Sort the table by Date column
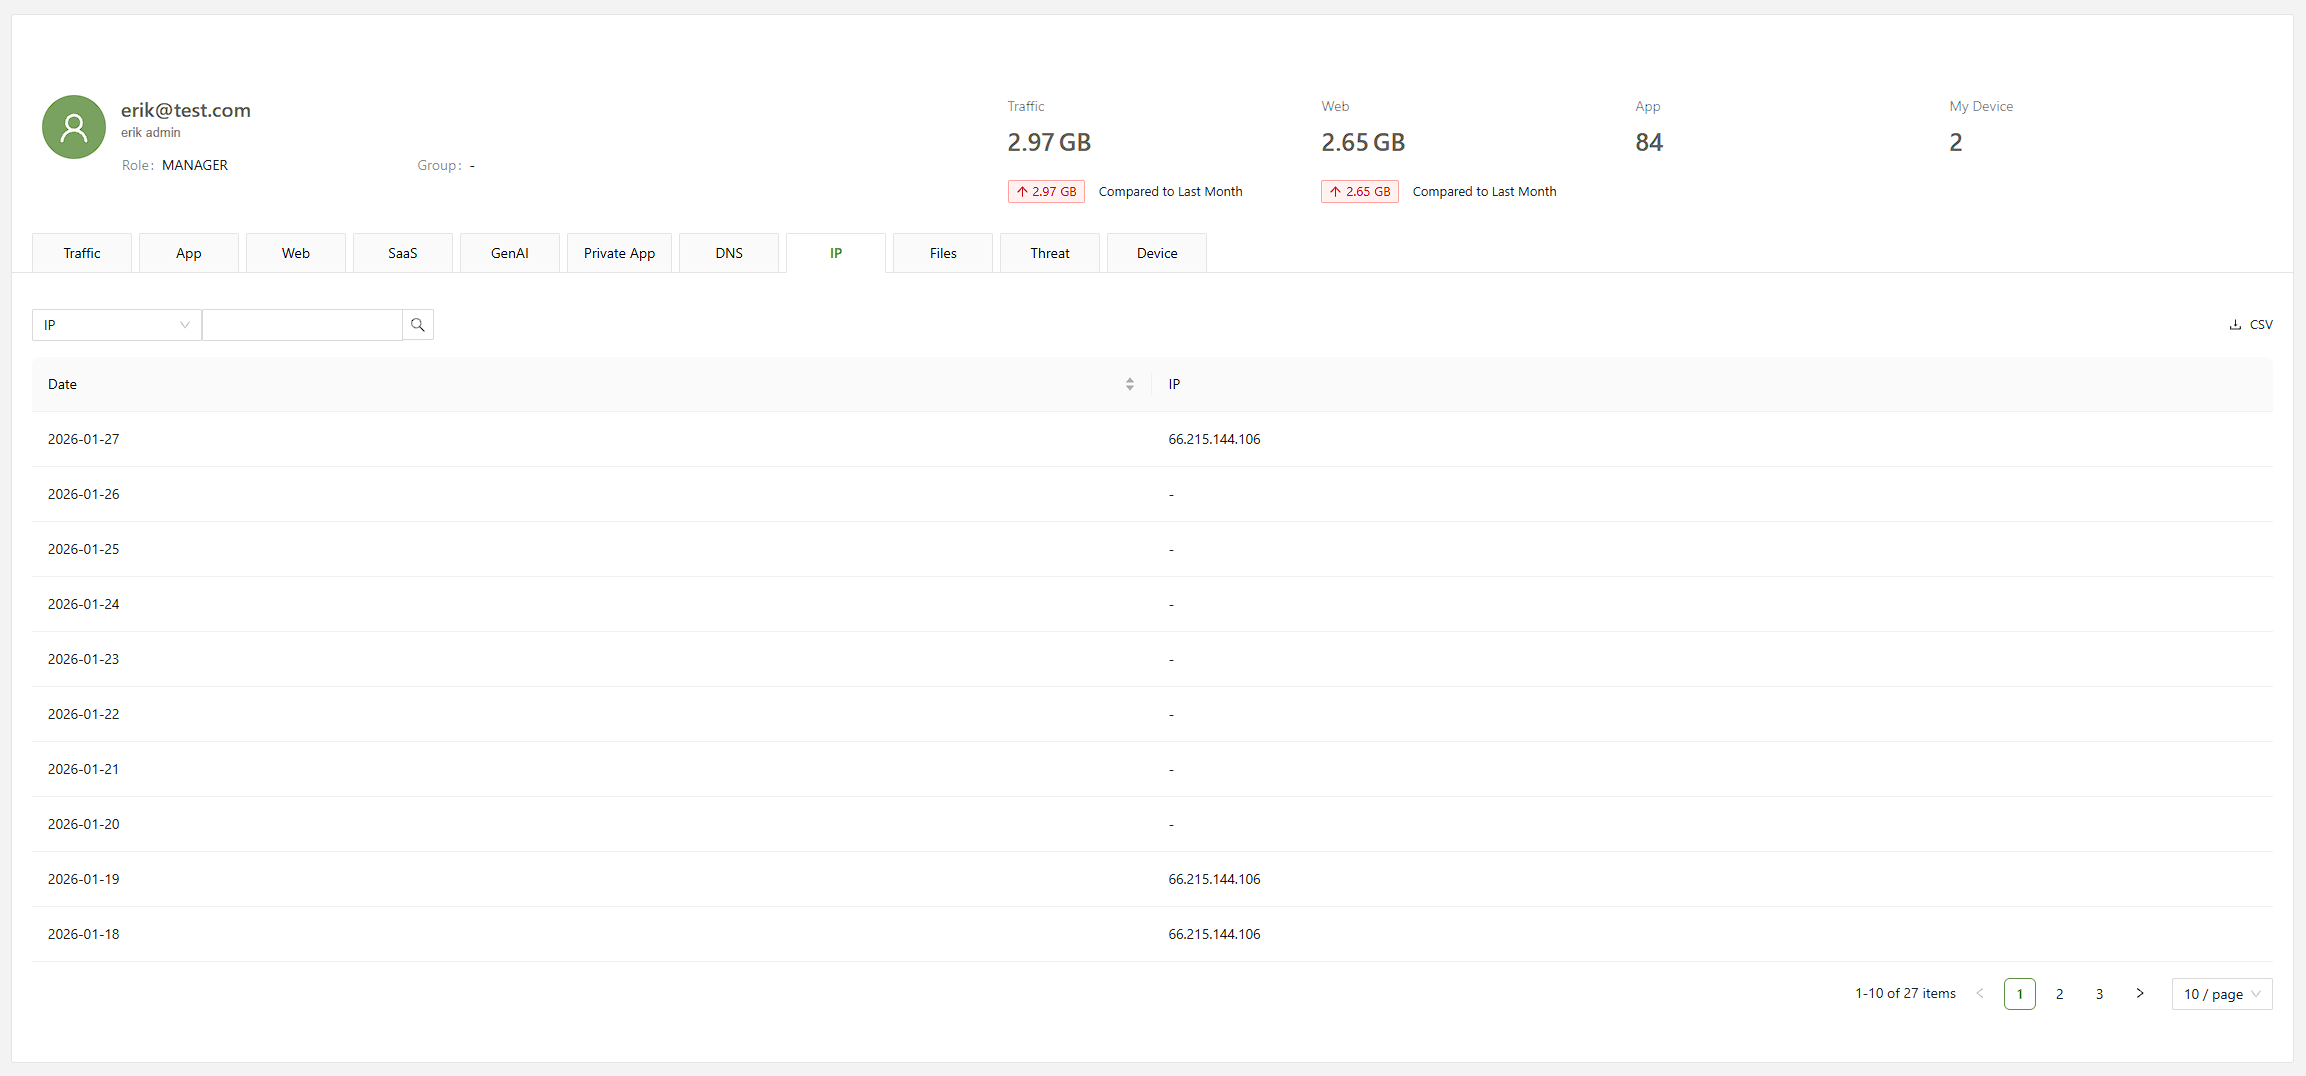Image resolution: width=2306 pixels, height=1076 pixels. click(x=1129, y=384)
